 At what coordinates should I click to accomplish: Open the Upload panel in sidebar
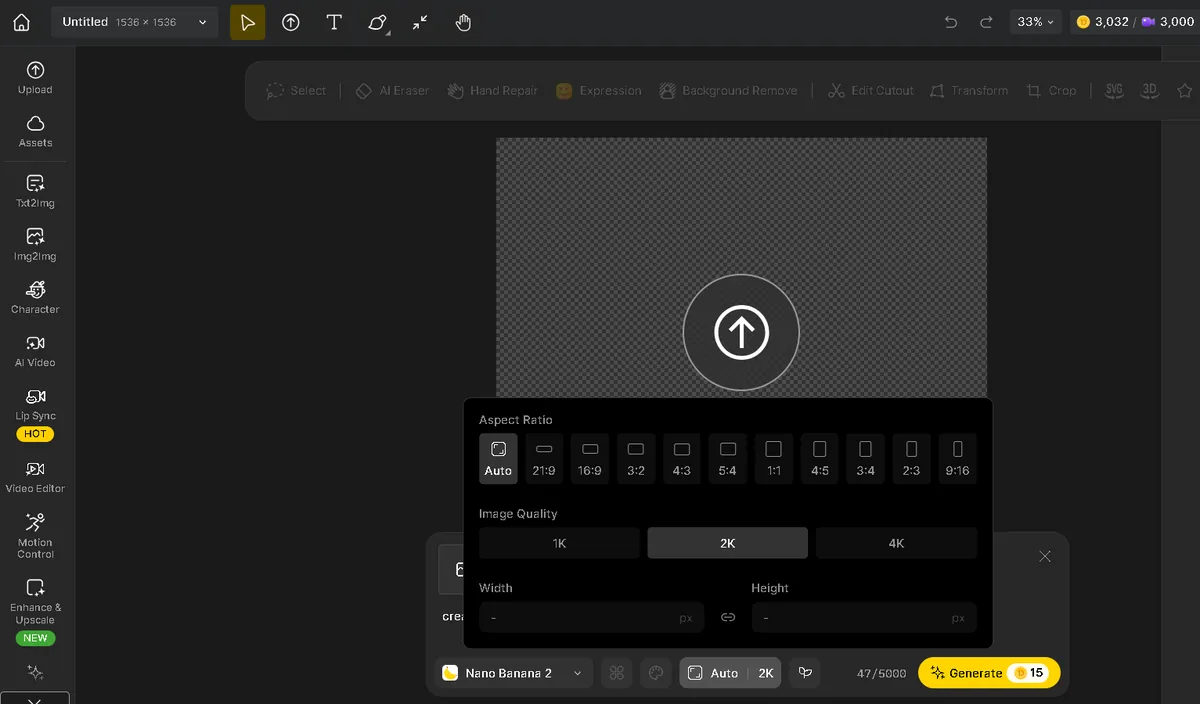35,77
